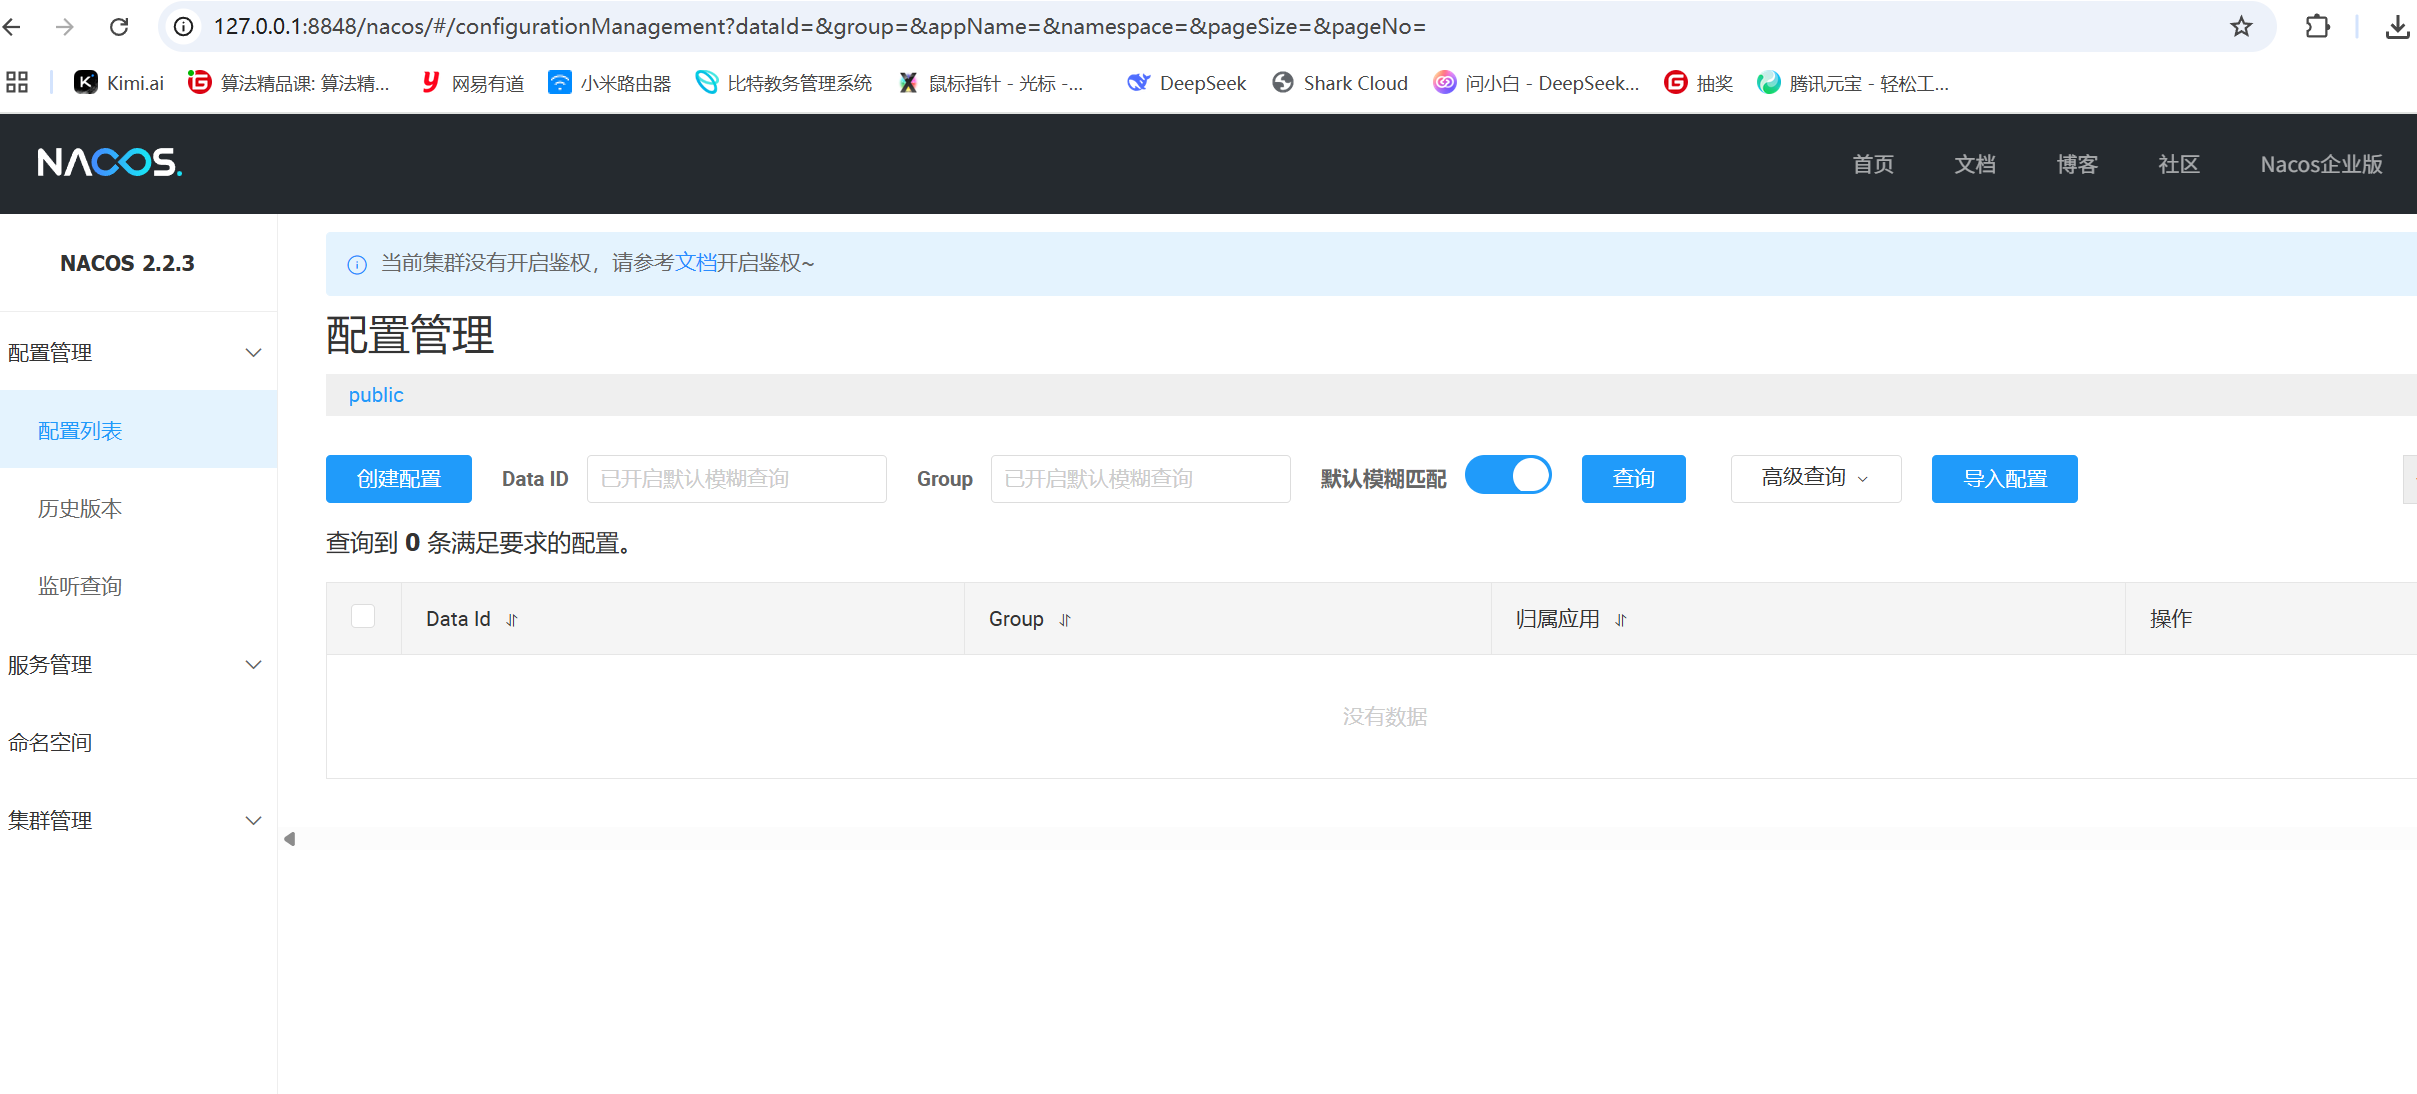This screenshot has height=1094, width=2417.
Task: Click the NACOS logo
Action: tap(110, 163)
